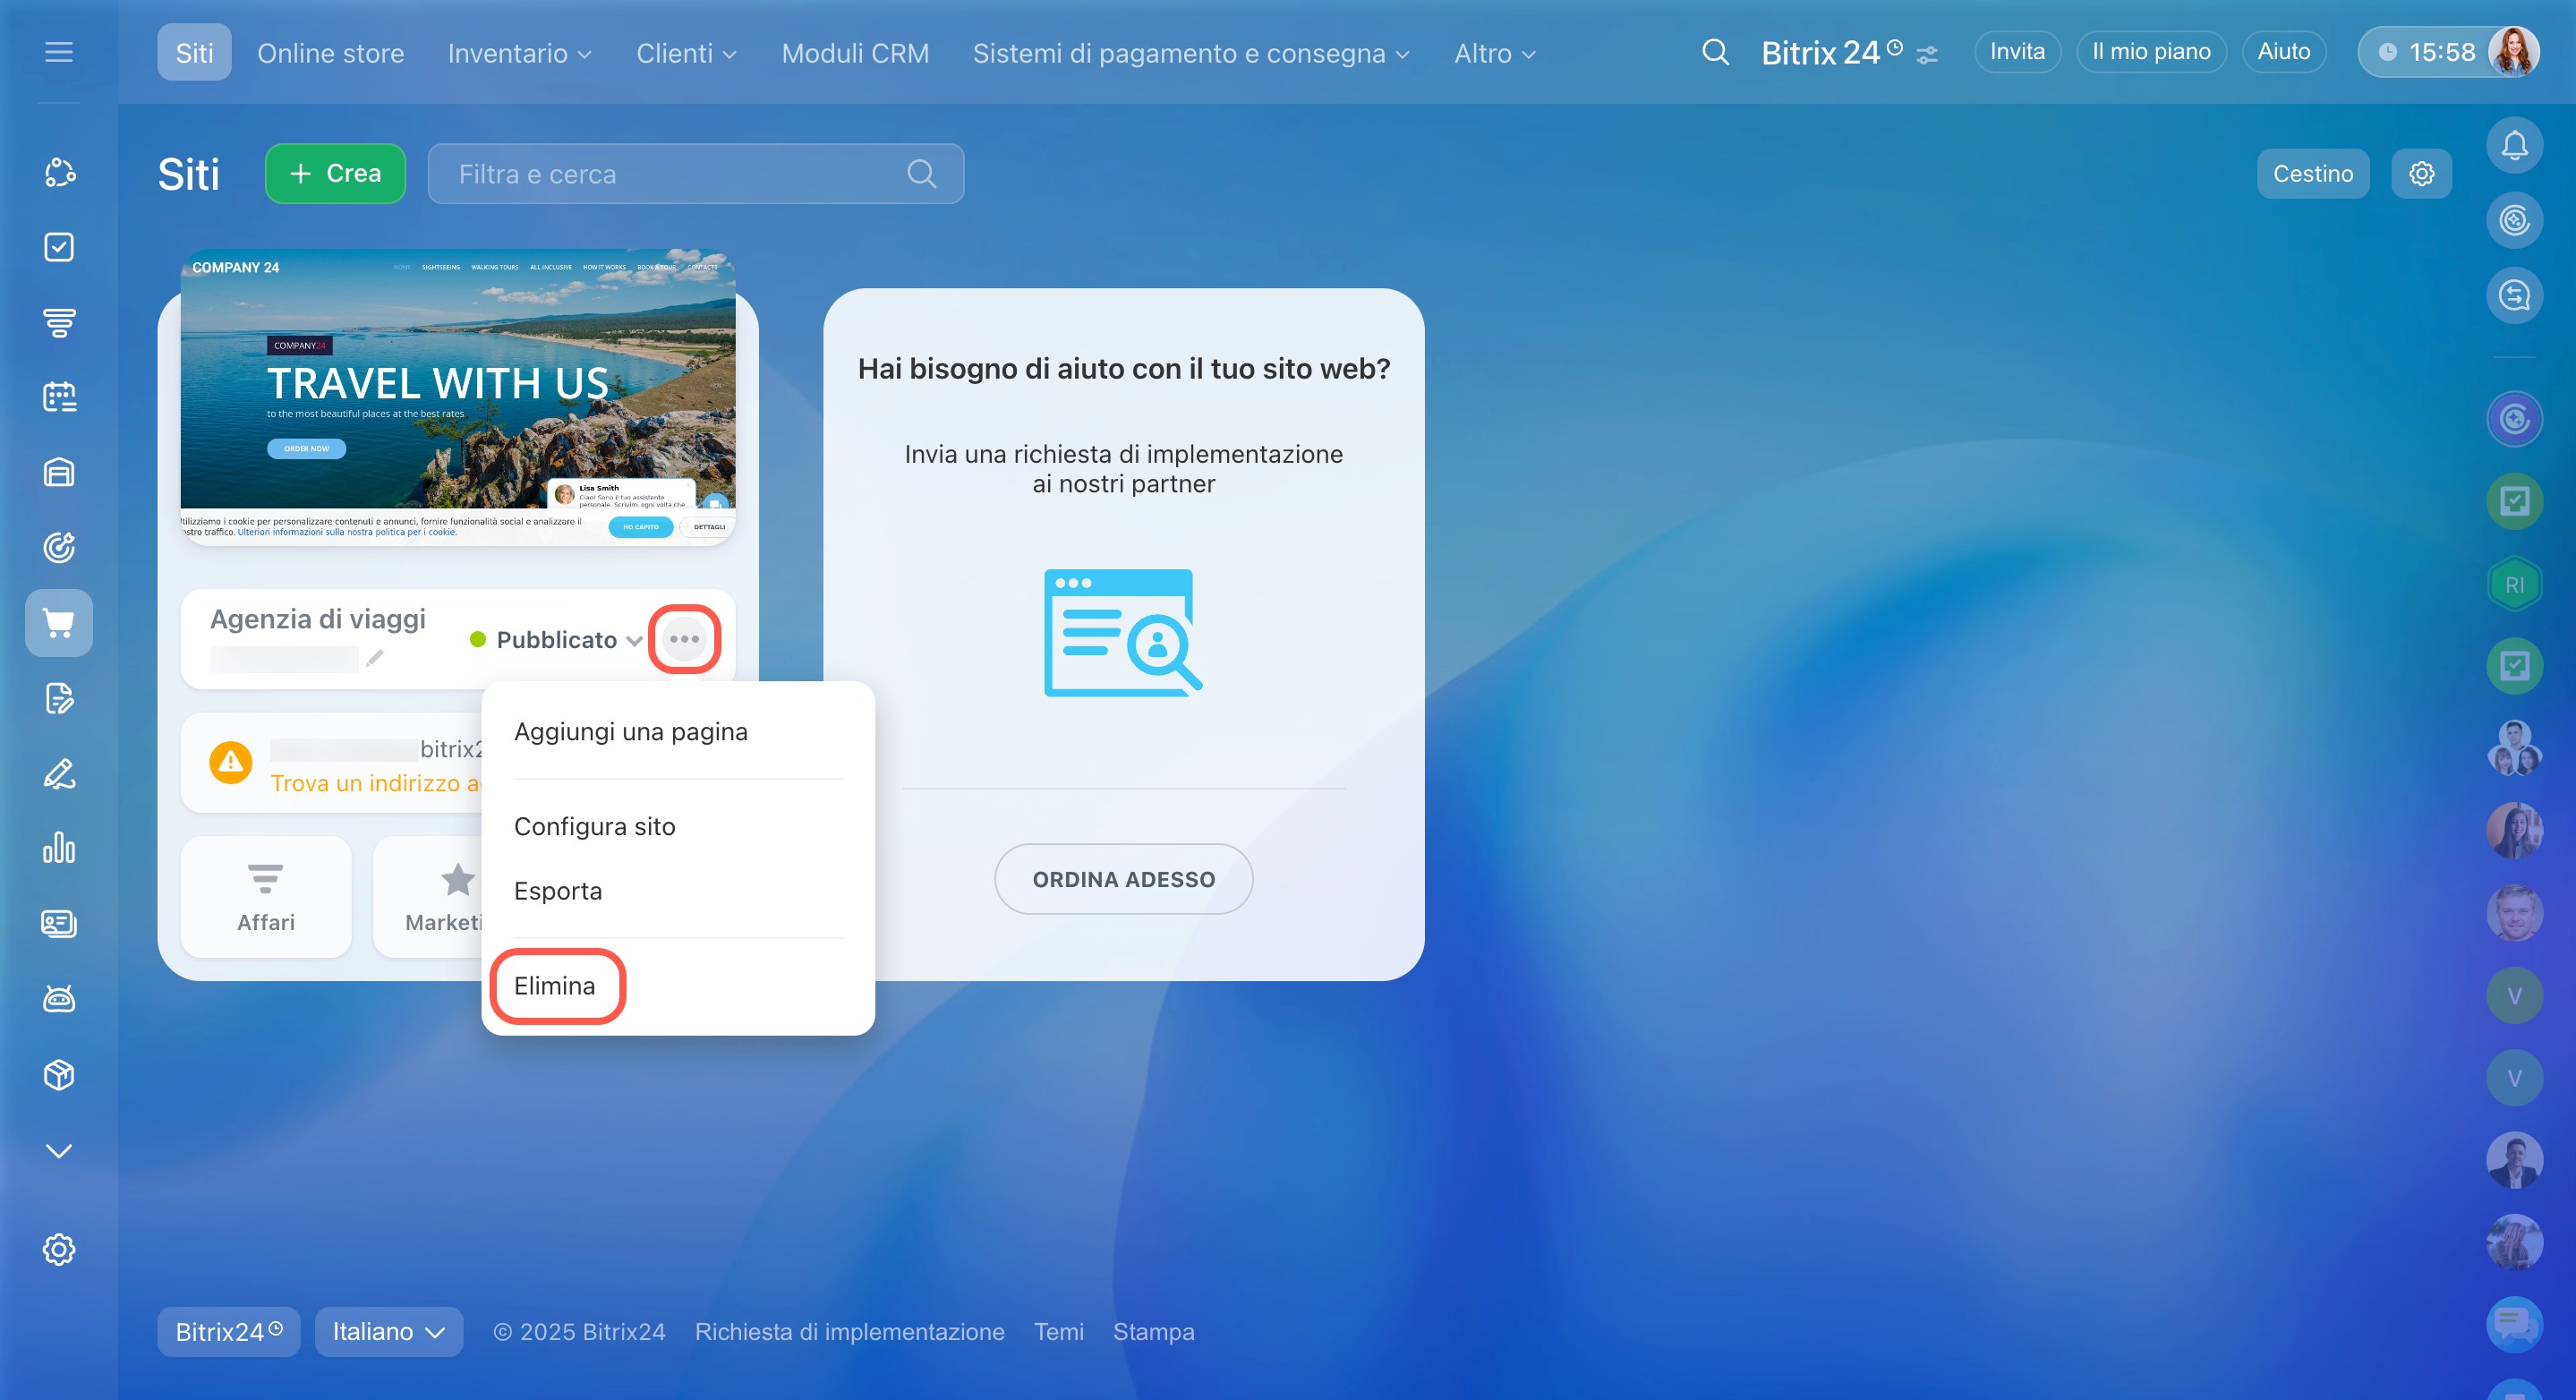This screenshot has width=2576, height=1400.
Task: Click the notifications bell icon
Action: click(2514, 146)
